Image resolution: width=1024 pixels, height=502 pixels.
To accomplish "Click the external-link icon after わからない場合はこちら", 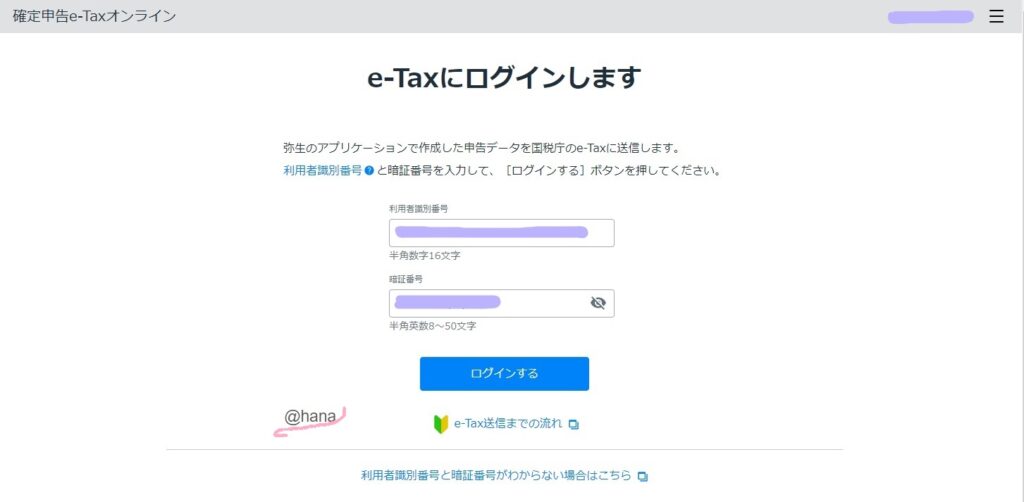I will (x=643, y=477).
